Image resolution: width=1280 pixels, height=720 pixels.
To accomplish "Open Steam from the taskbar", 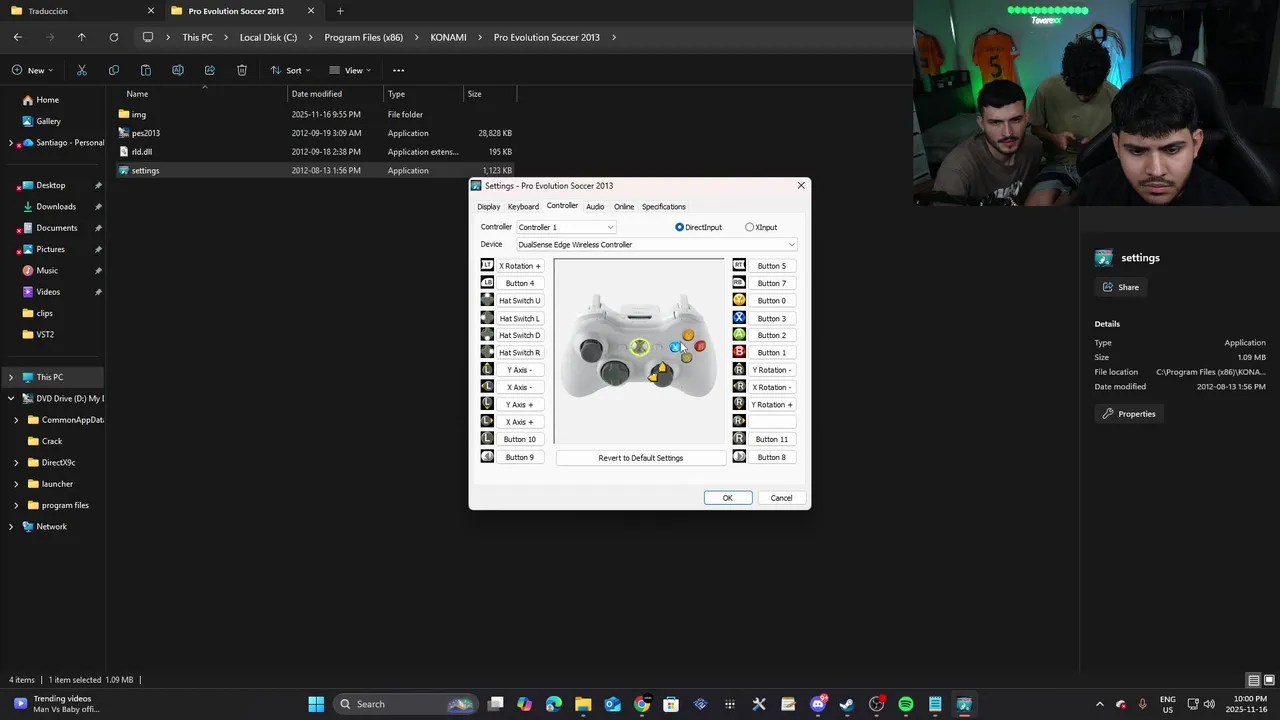I will coord(847,704).
